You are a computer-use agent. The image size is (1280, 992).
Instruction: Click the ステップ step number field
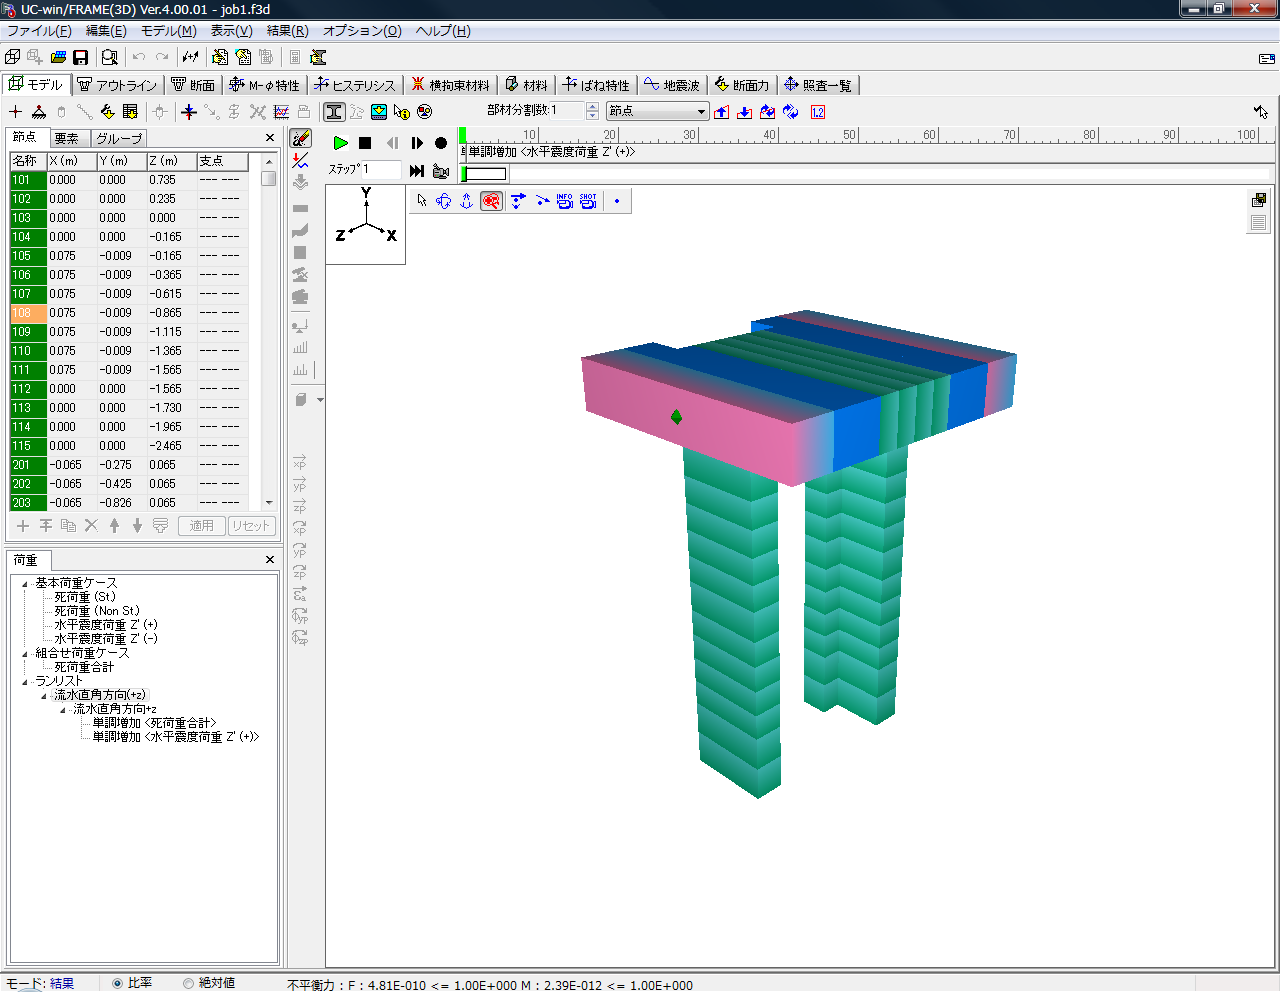(x=380, y=170)
